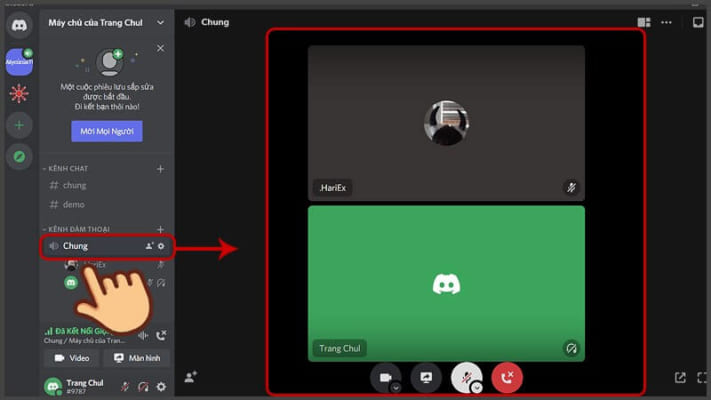This screenshot has width=711, height=400.
Task: Click green Discord avatar under Chung channel
Action: 71,283
